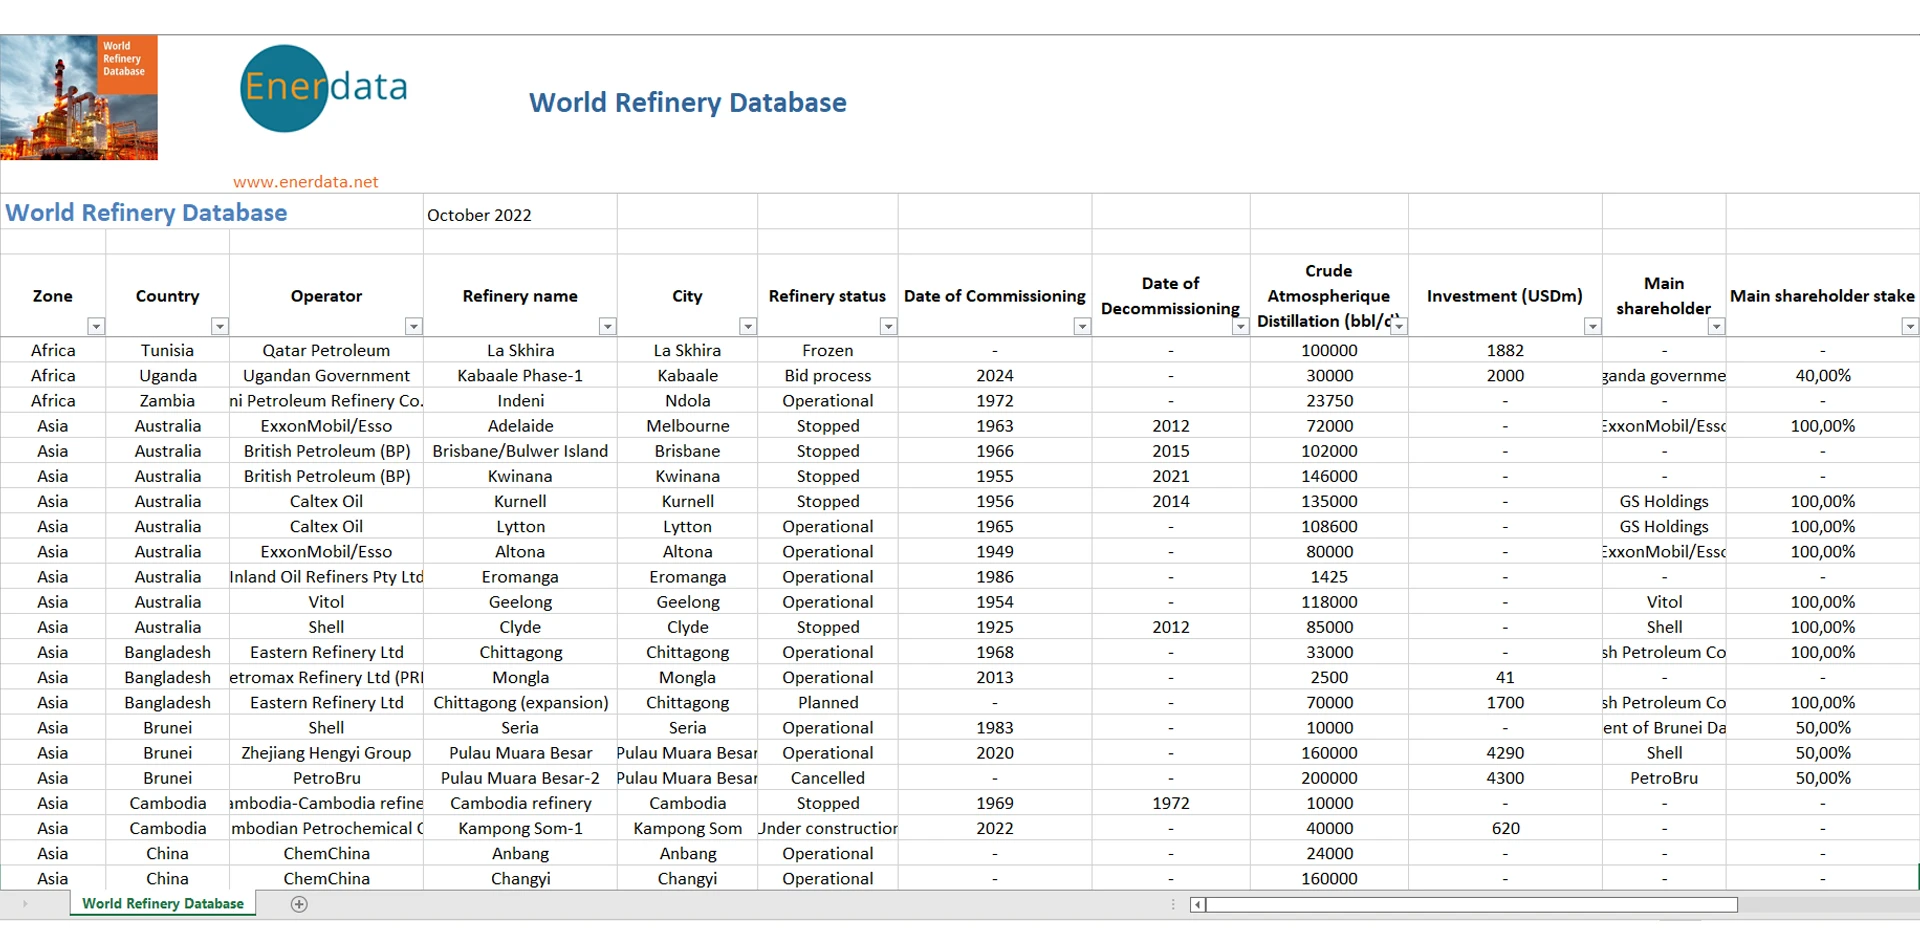Select the Cancelled status cell

827,778
